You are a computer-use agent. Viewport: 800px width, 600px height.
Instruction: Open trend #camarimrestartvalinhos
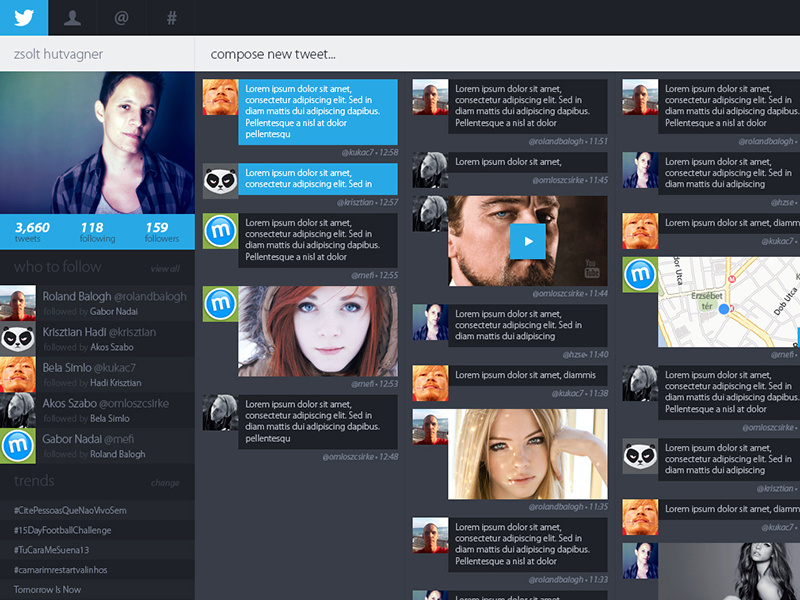tap(60, 570)
